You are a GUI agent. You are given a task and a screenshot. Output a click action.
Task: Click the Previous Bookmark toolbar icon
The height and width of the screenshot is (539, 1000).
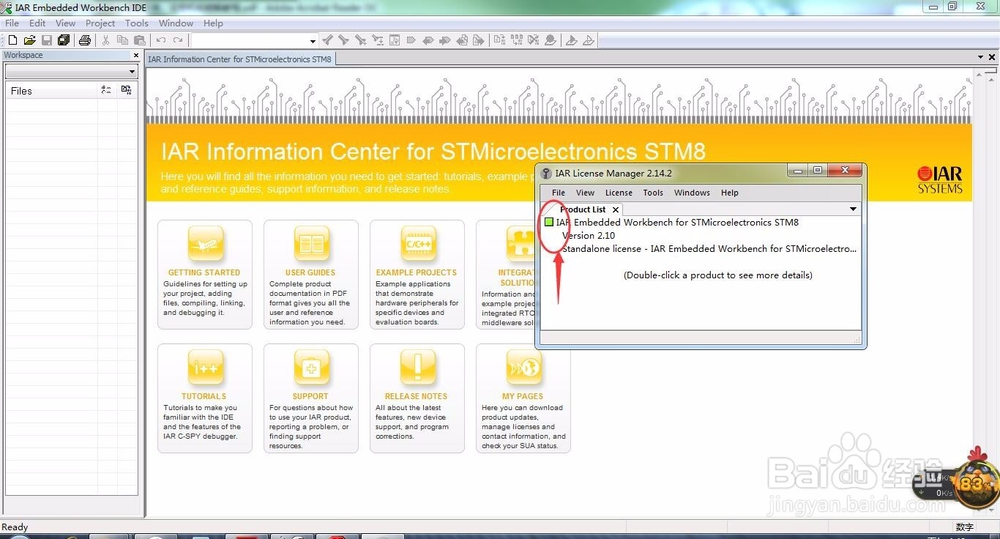[x=428, y=40]
